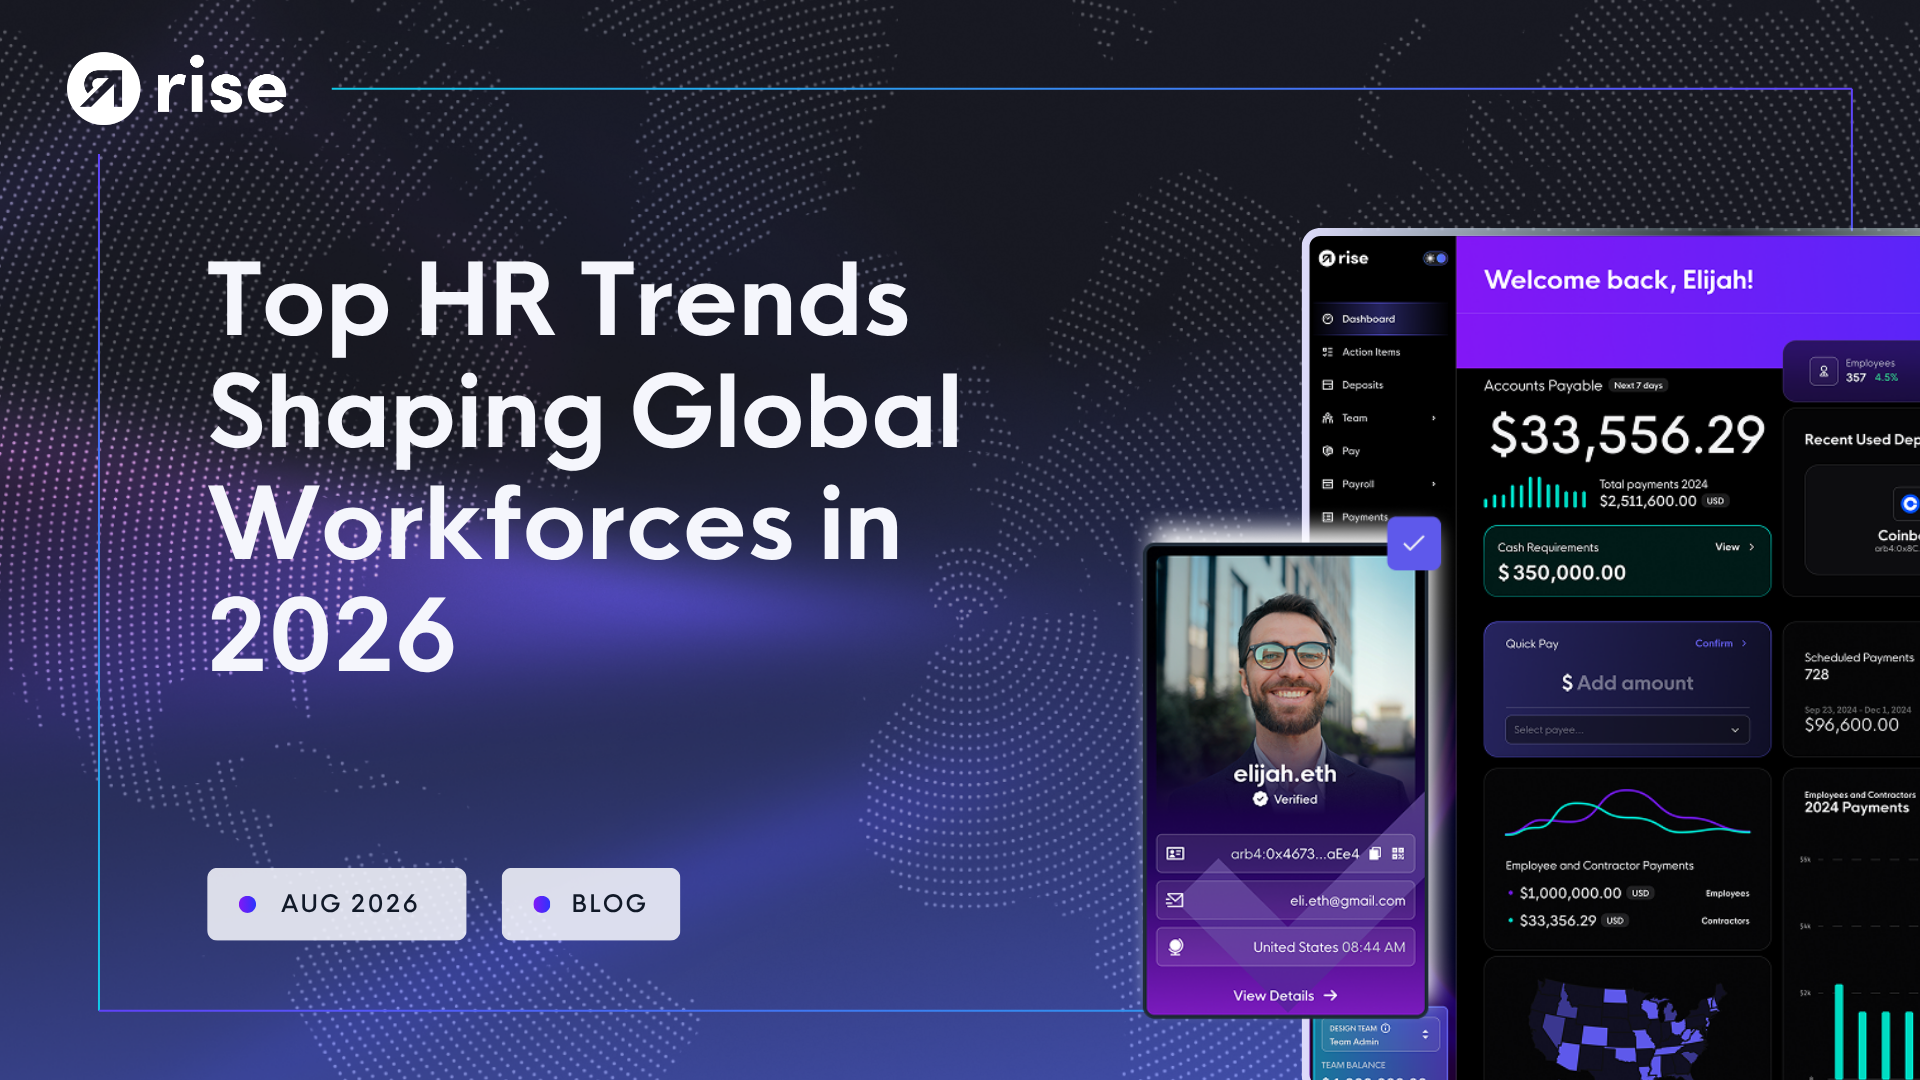The height and width of the screenshot is (1080, 1920).
Task: Show the QR code for the wallet address
Action: click(1398, 853)
